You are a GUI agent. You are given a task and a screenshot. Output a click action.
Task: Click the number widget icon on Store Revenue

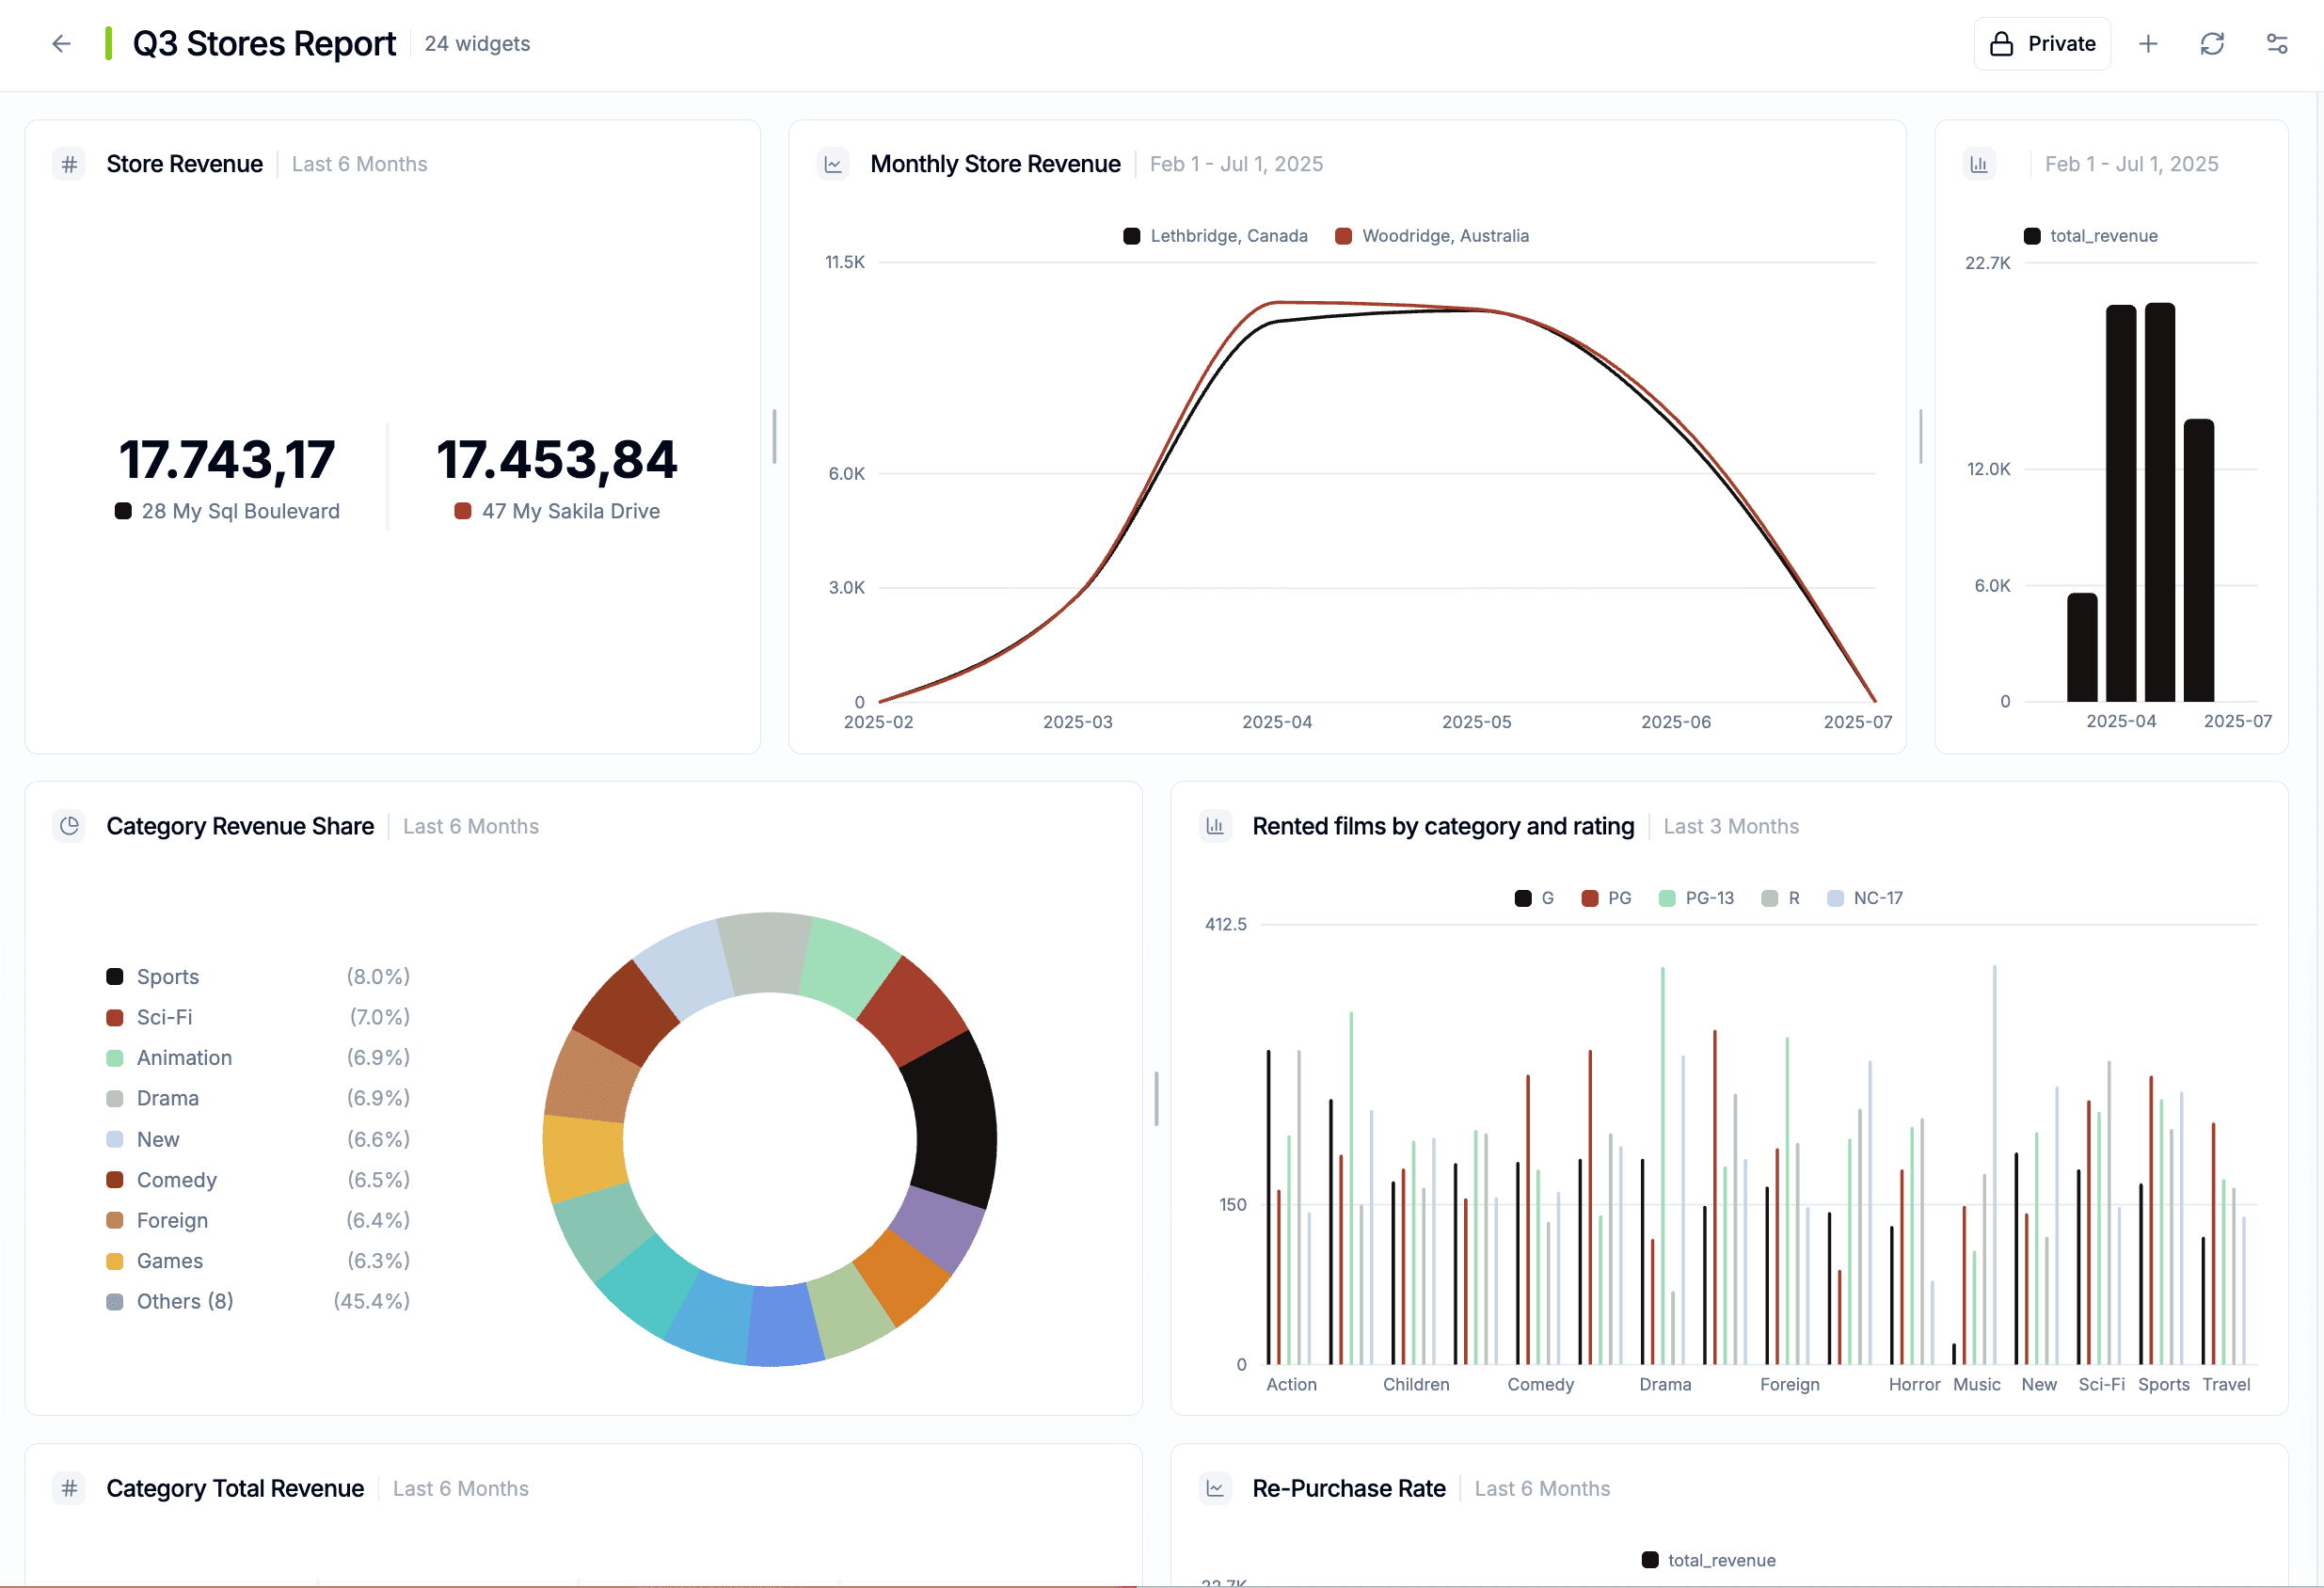click(68, 164)
